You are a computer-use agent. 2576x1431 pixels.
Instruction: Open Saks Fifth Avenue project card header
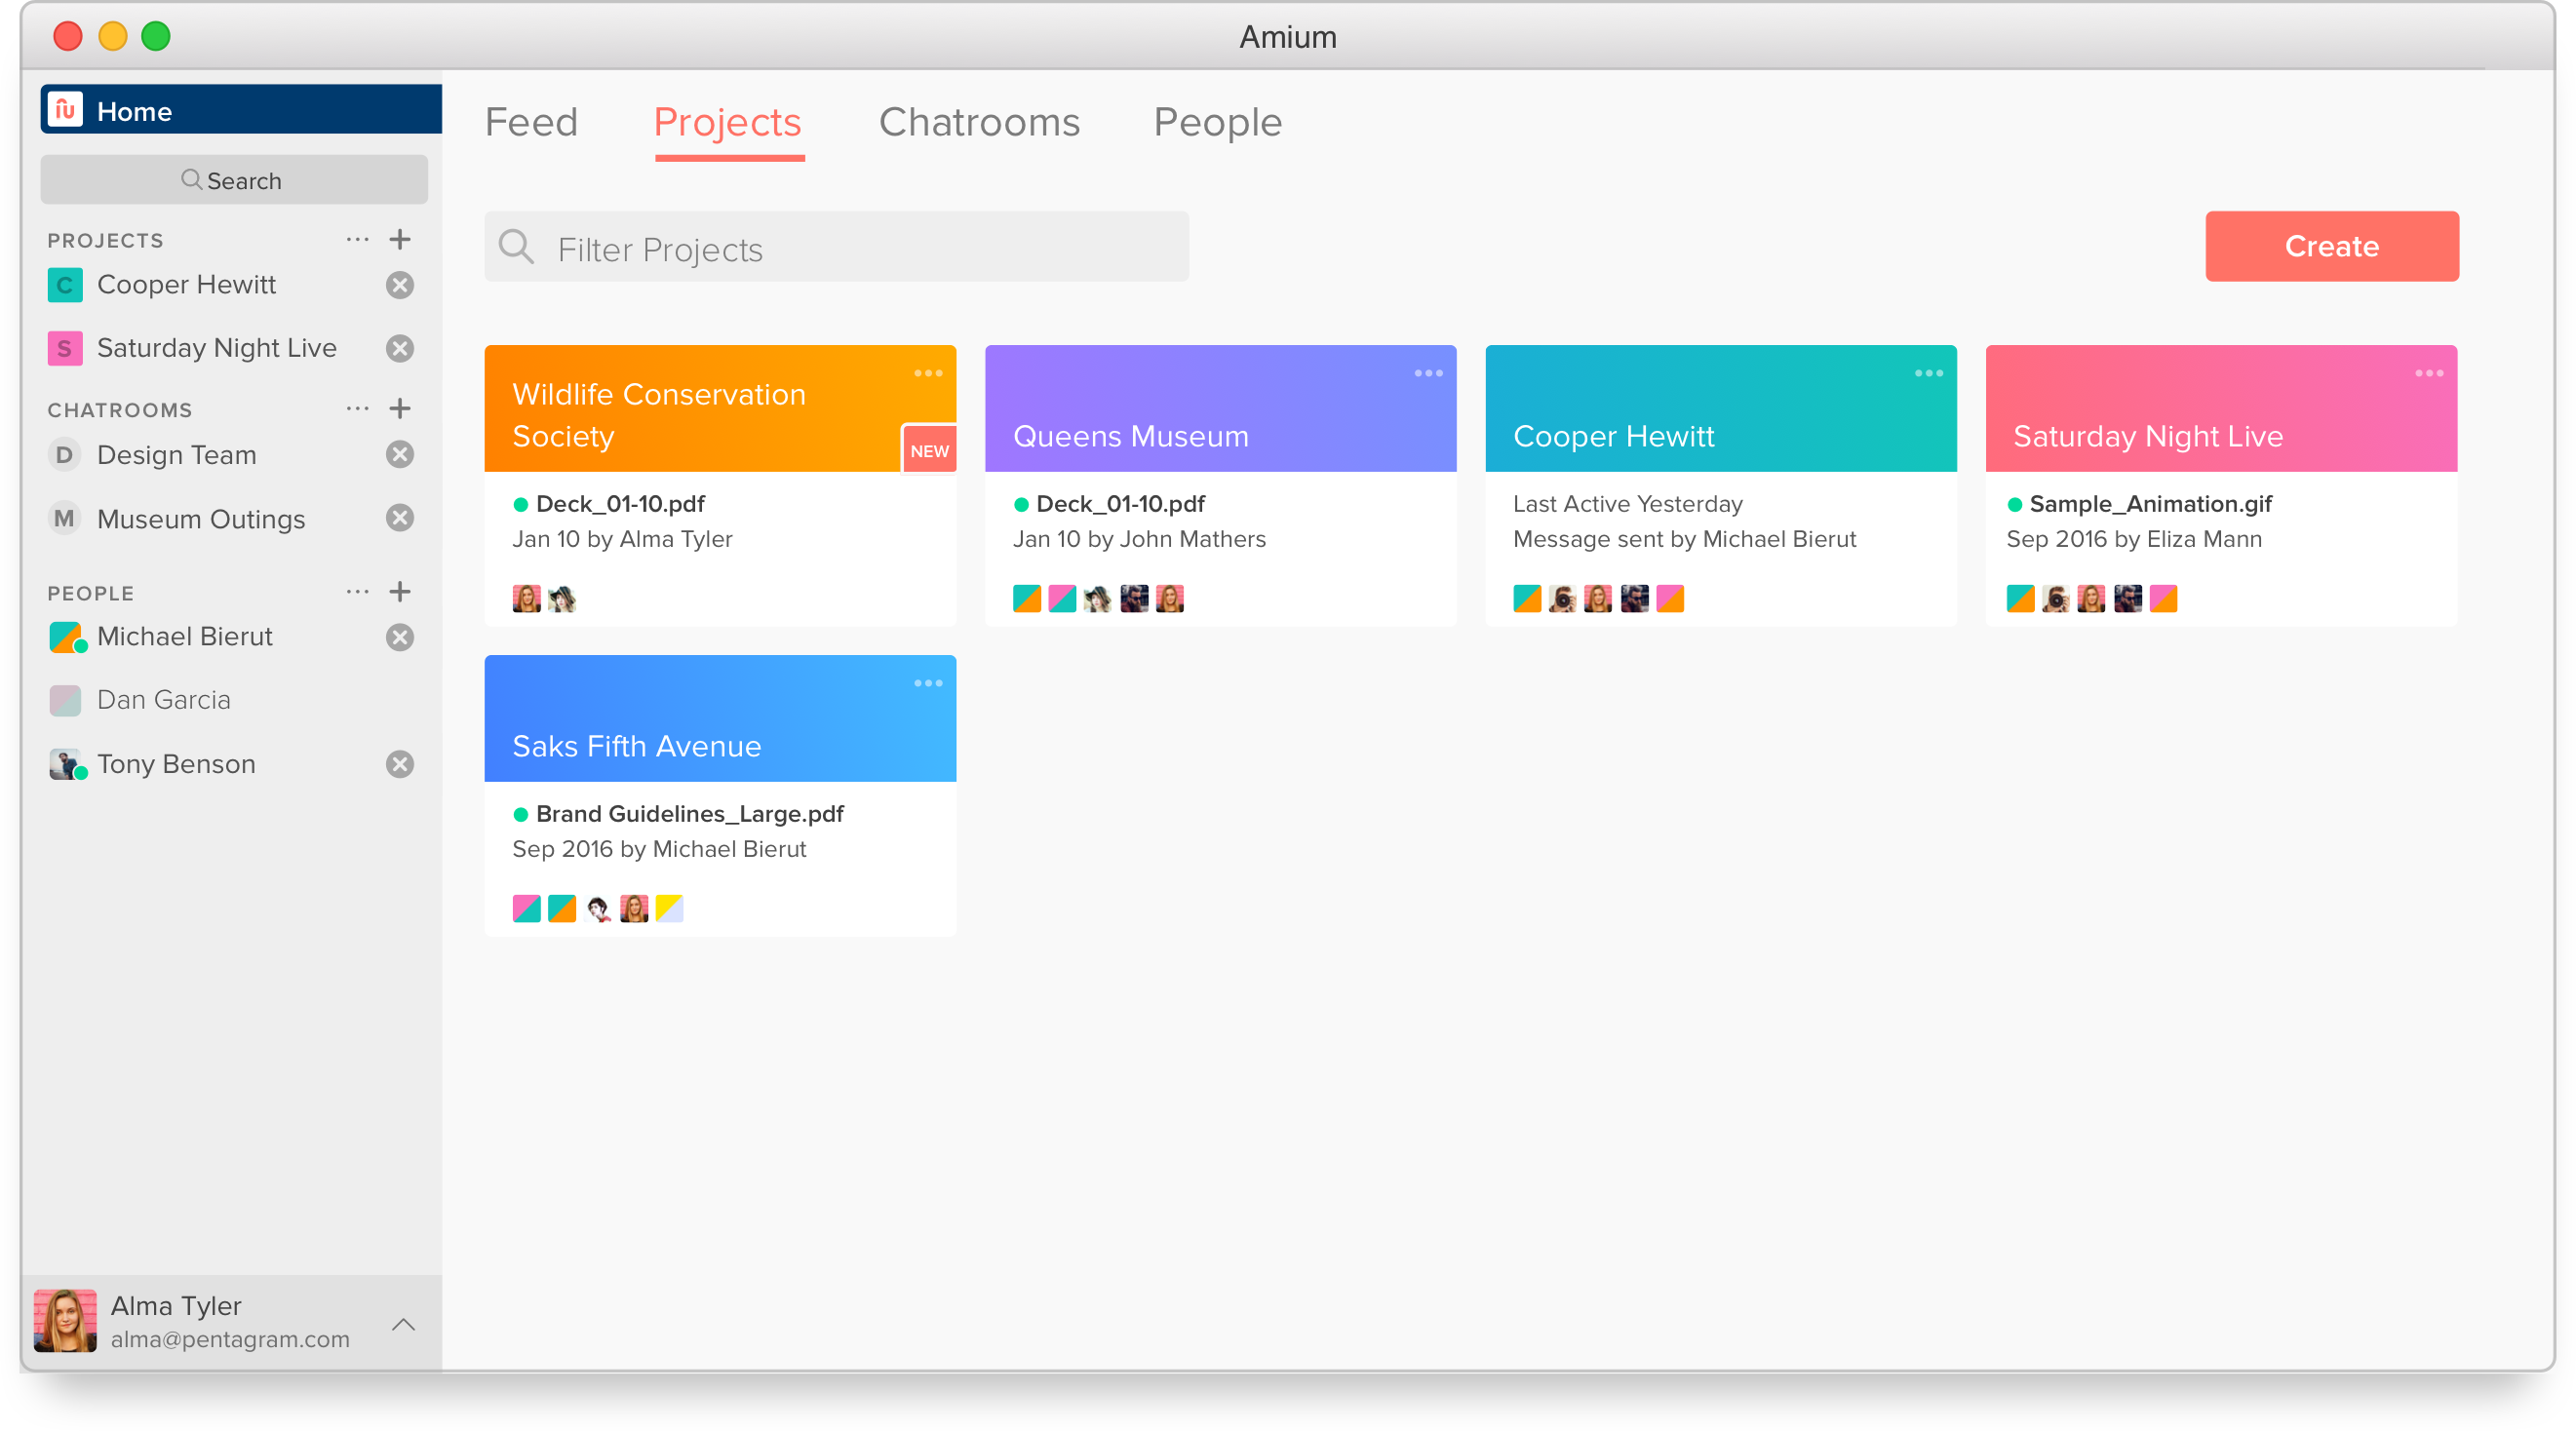[x=720, y=719]
